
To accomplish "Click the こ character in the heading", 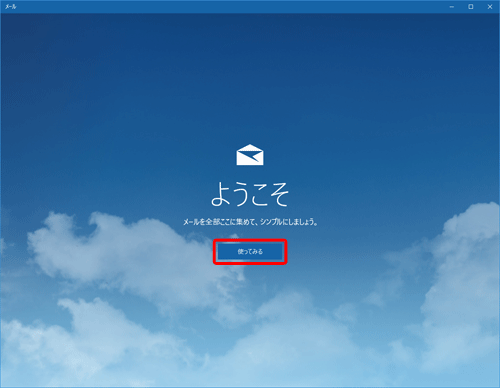I will click(x=259, y=195).
